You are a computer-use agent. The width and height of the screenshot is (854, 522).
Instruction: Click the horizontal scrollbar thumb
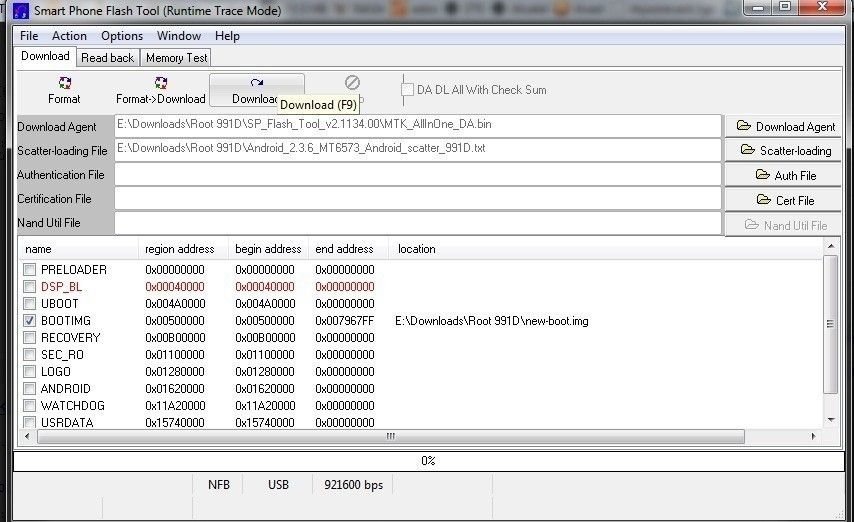click(391, 436)
